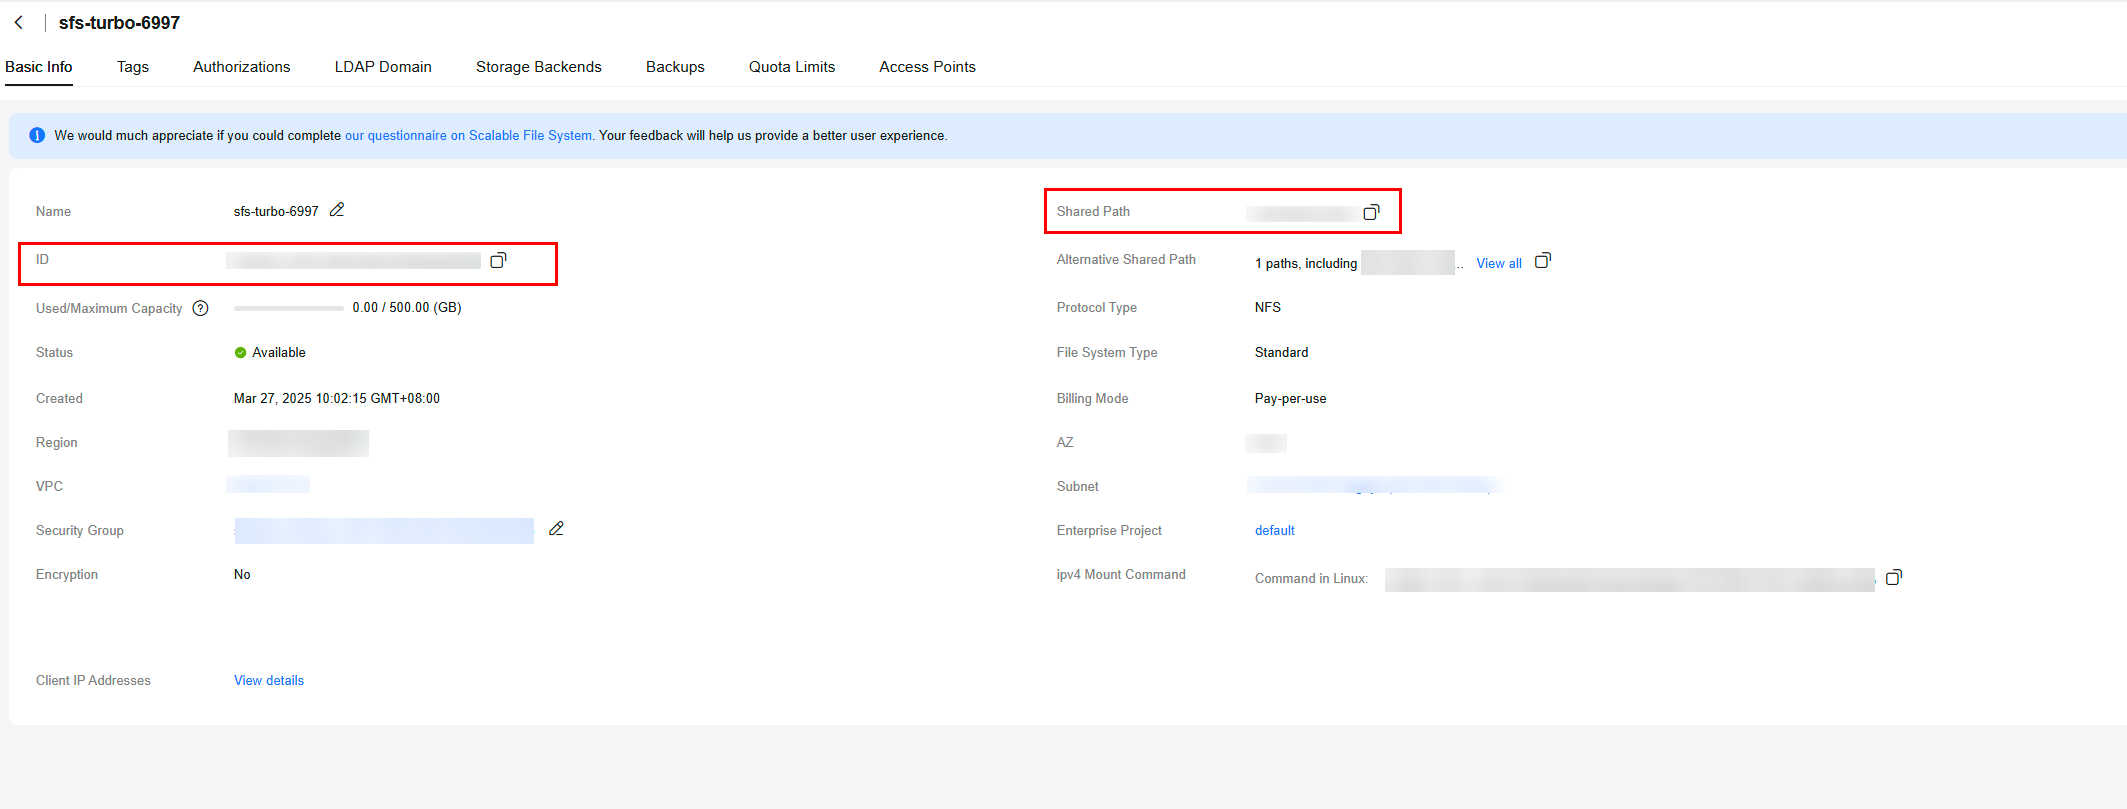Click the Shared Path label
2127x809 pixels.
coord(1093,211)
